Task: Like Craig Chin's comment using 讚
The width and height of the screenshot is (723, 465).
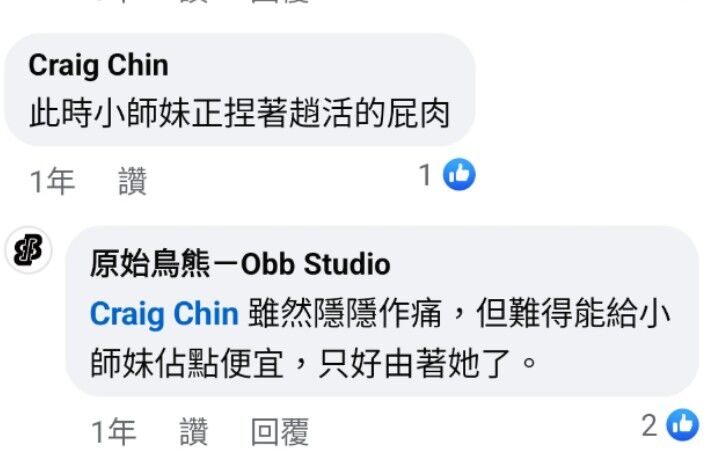Action: (133, 181)
